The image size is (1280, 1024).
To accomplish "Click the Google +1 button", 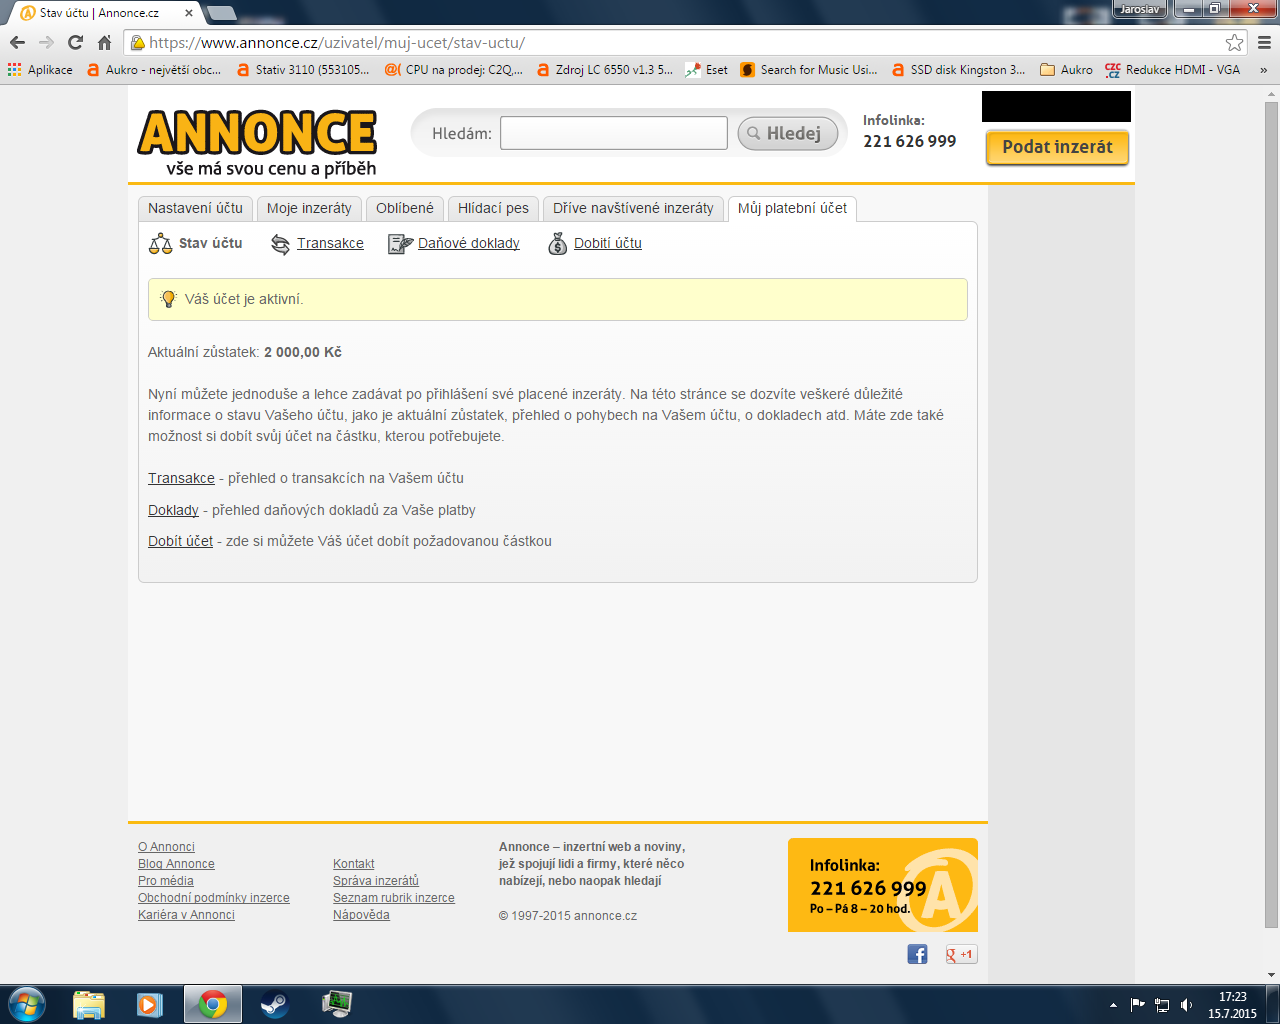I will point(961,954).
